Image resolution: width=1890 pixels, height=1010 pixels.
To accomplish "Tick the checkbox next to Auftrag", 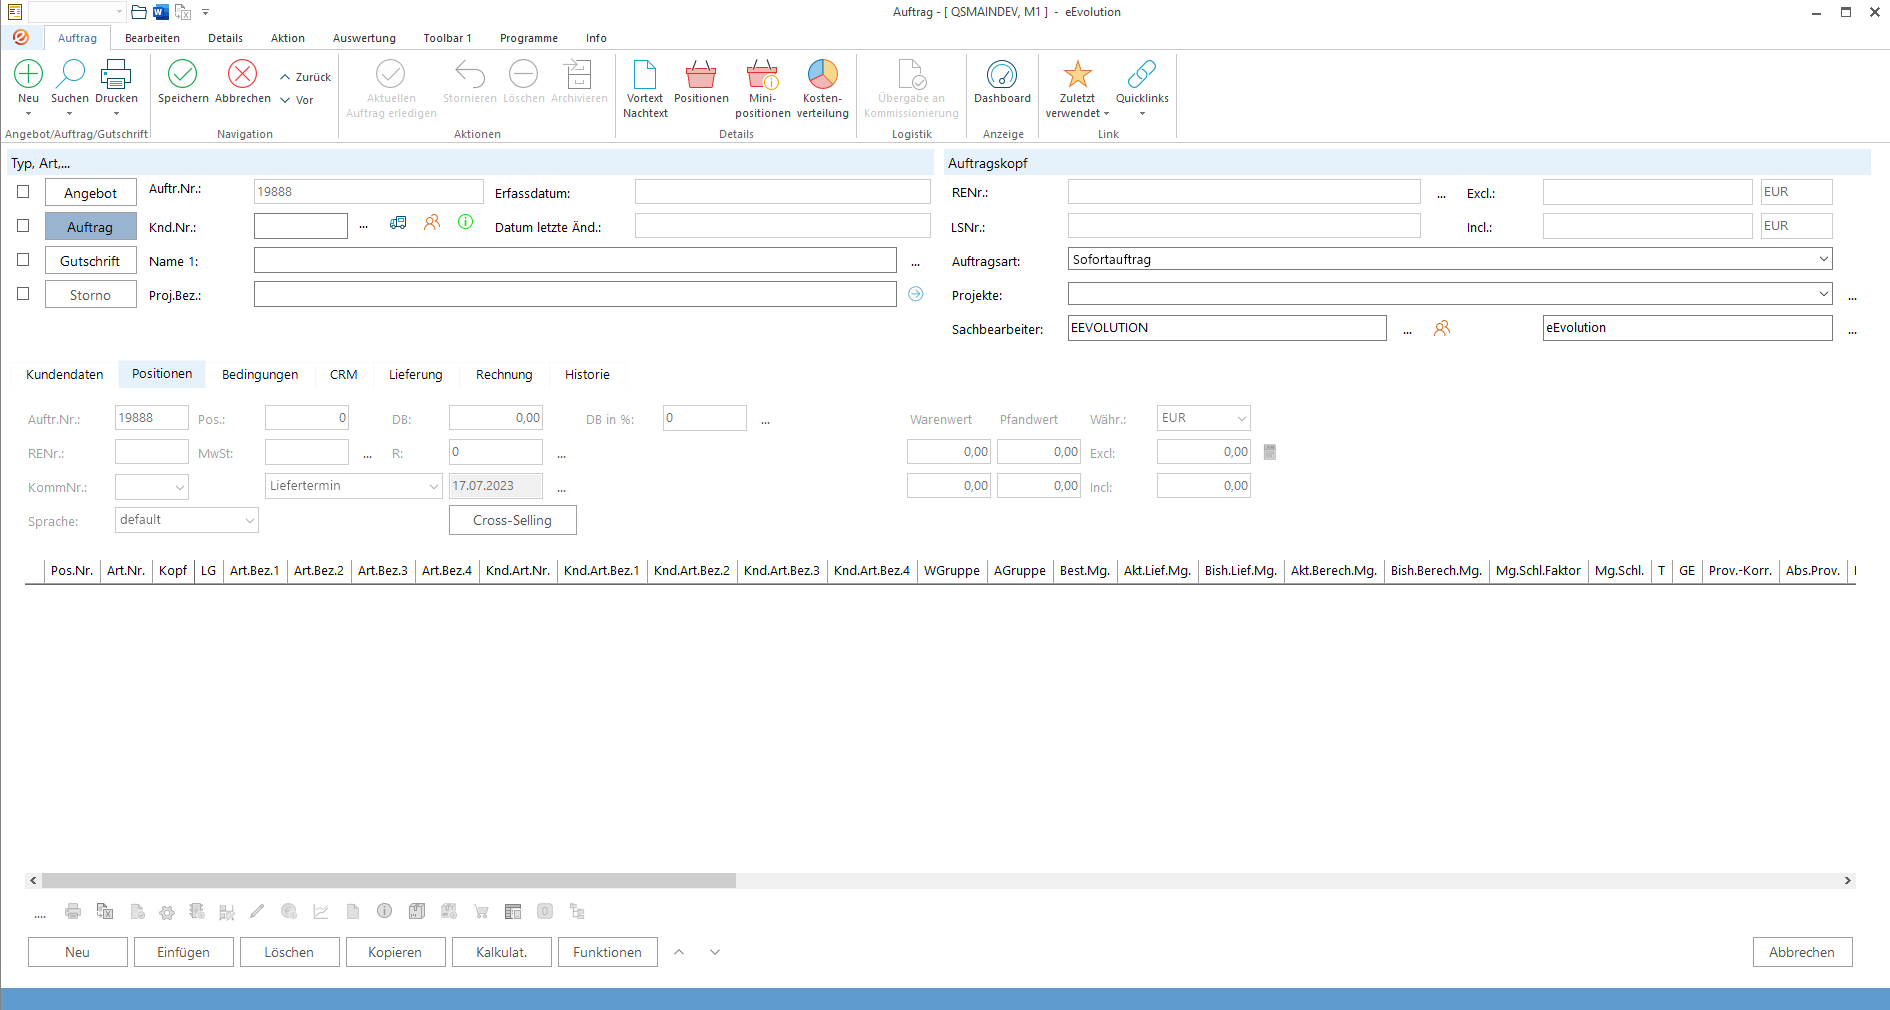I will coord(23,226).
